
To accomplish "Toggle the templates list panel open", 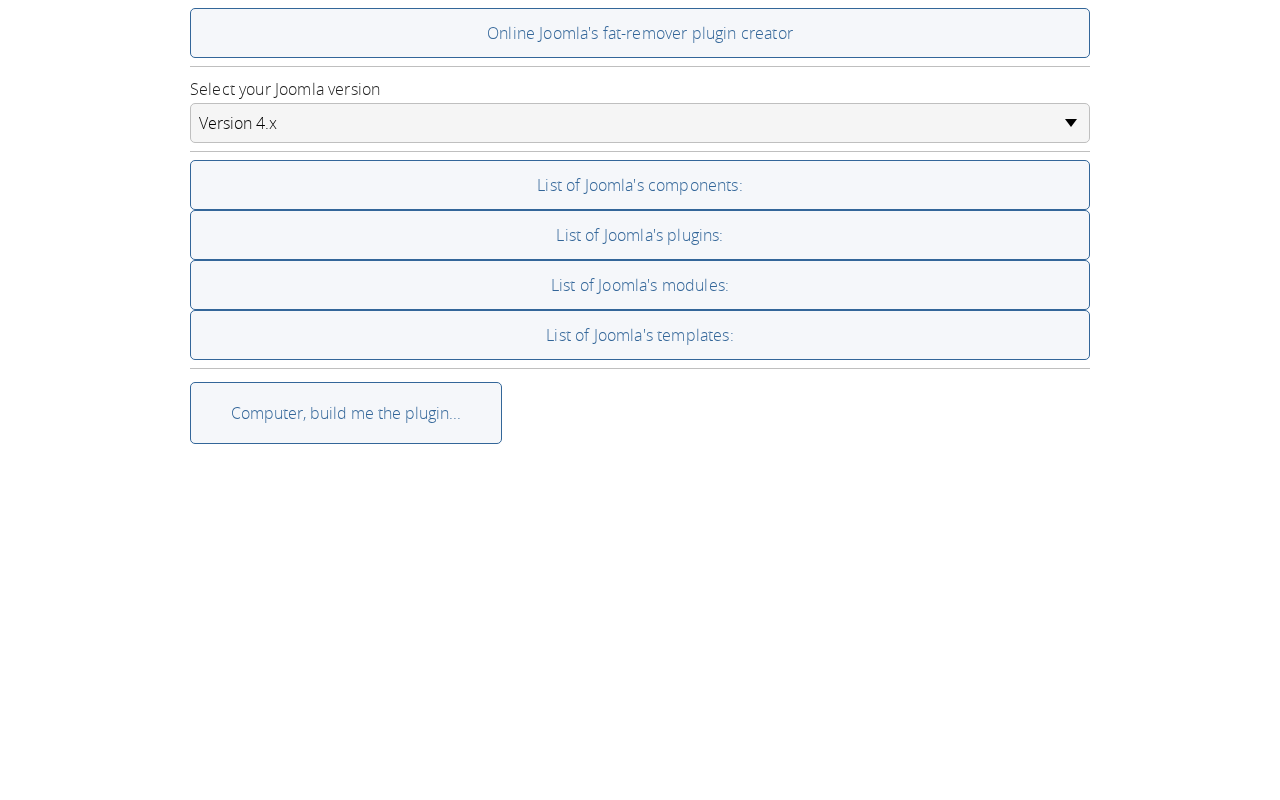I will pos(639,335).
